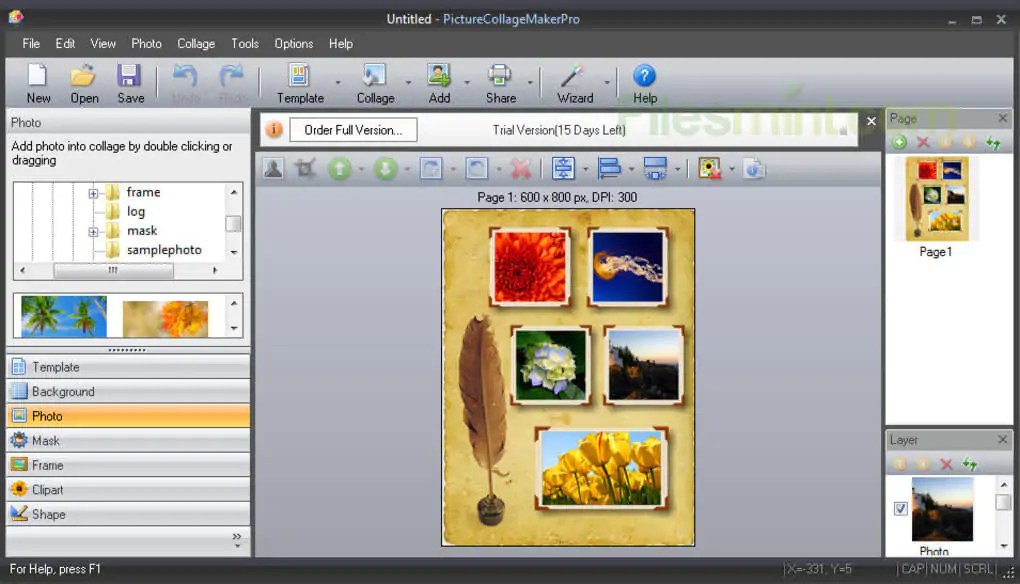The height and width of the screenshot is (584, 1020).
Task: Open the Wizard tool
Action: pos(574,82)
